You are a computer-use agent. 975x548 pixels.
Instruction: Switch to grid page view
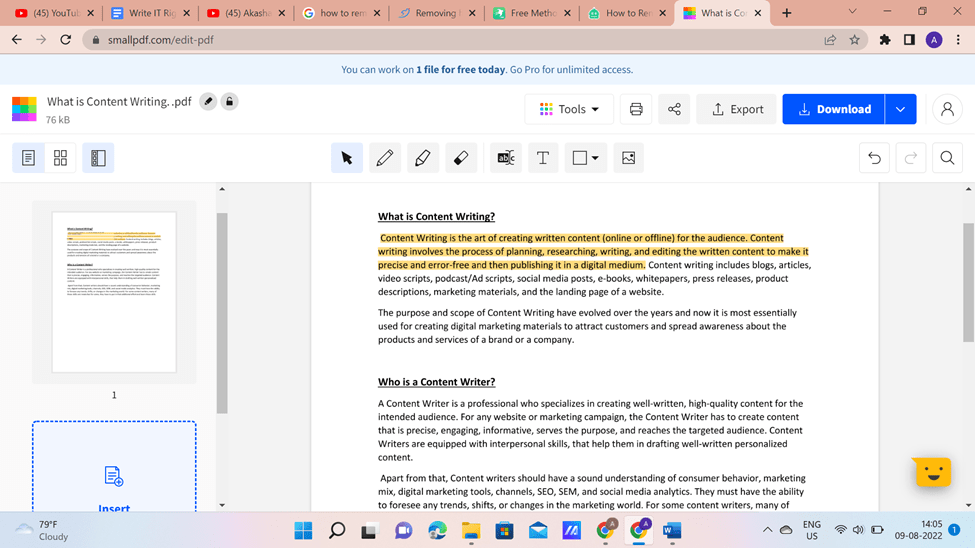coord(60,158)
